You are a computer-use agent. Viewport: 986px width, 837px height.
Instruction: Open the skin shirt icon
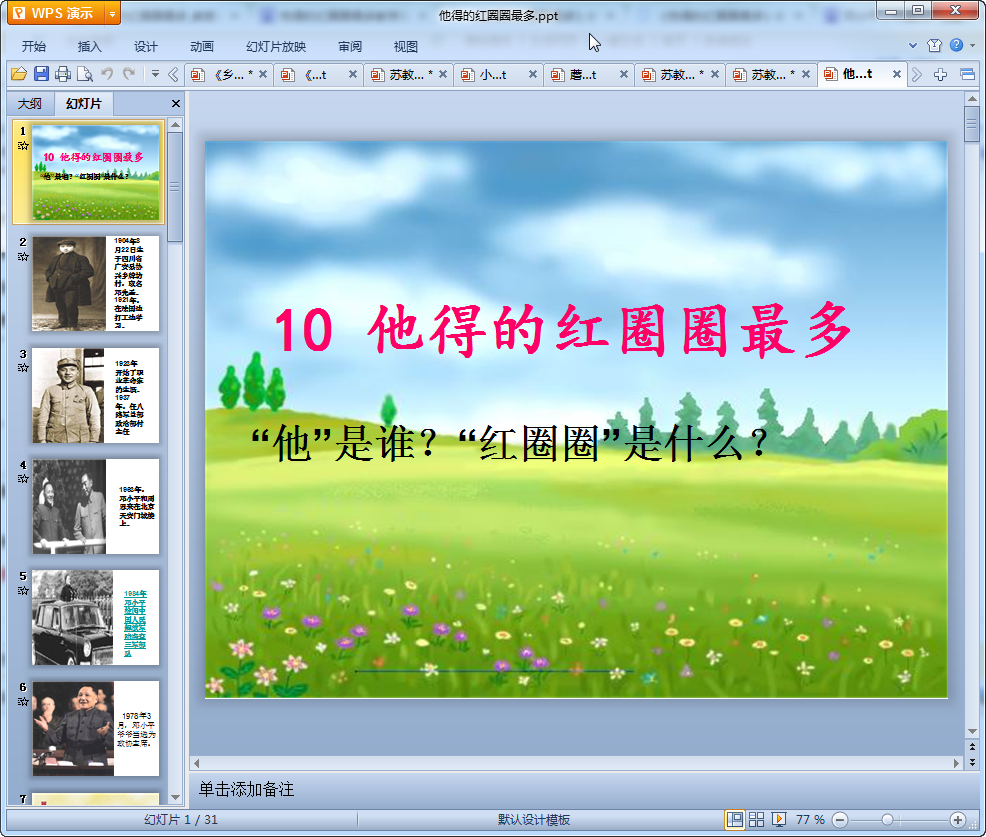pos(934,45)
